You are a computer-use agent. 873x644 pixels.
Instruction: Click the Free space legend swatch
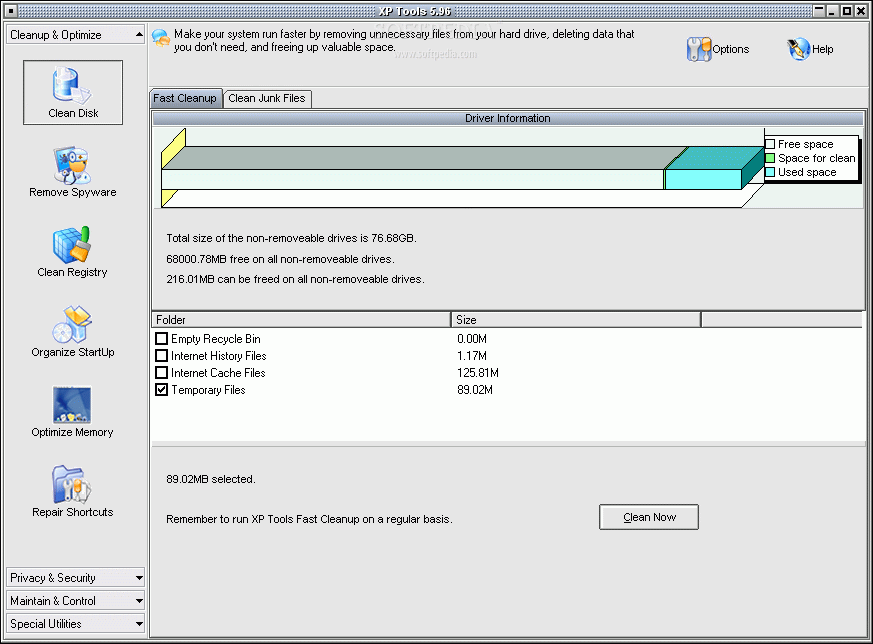[x=770, y=144]
